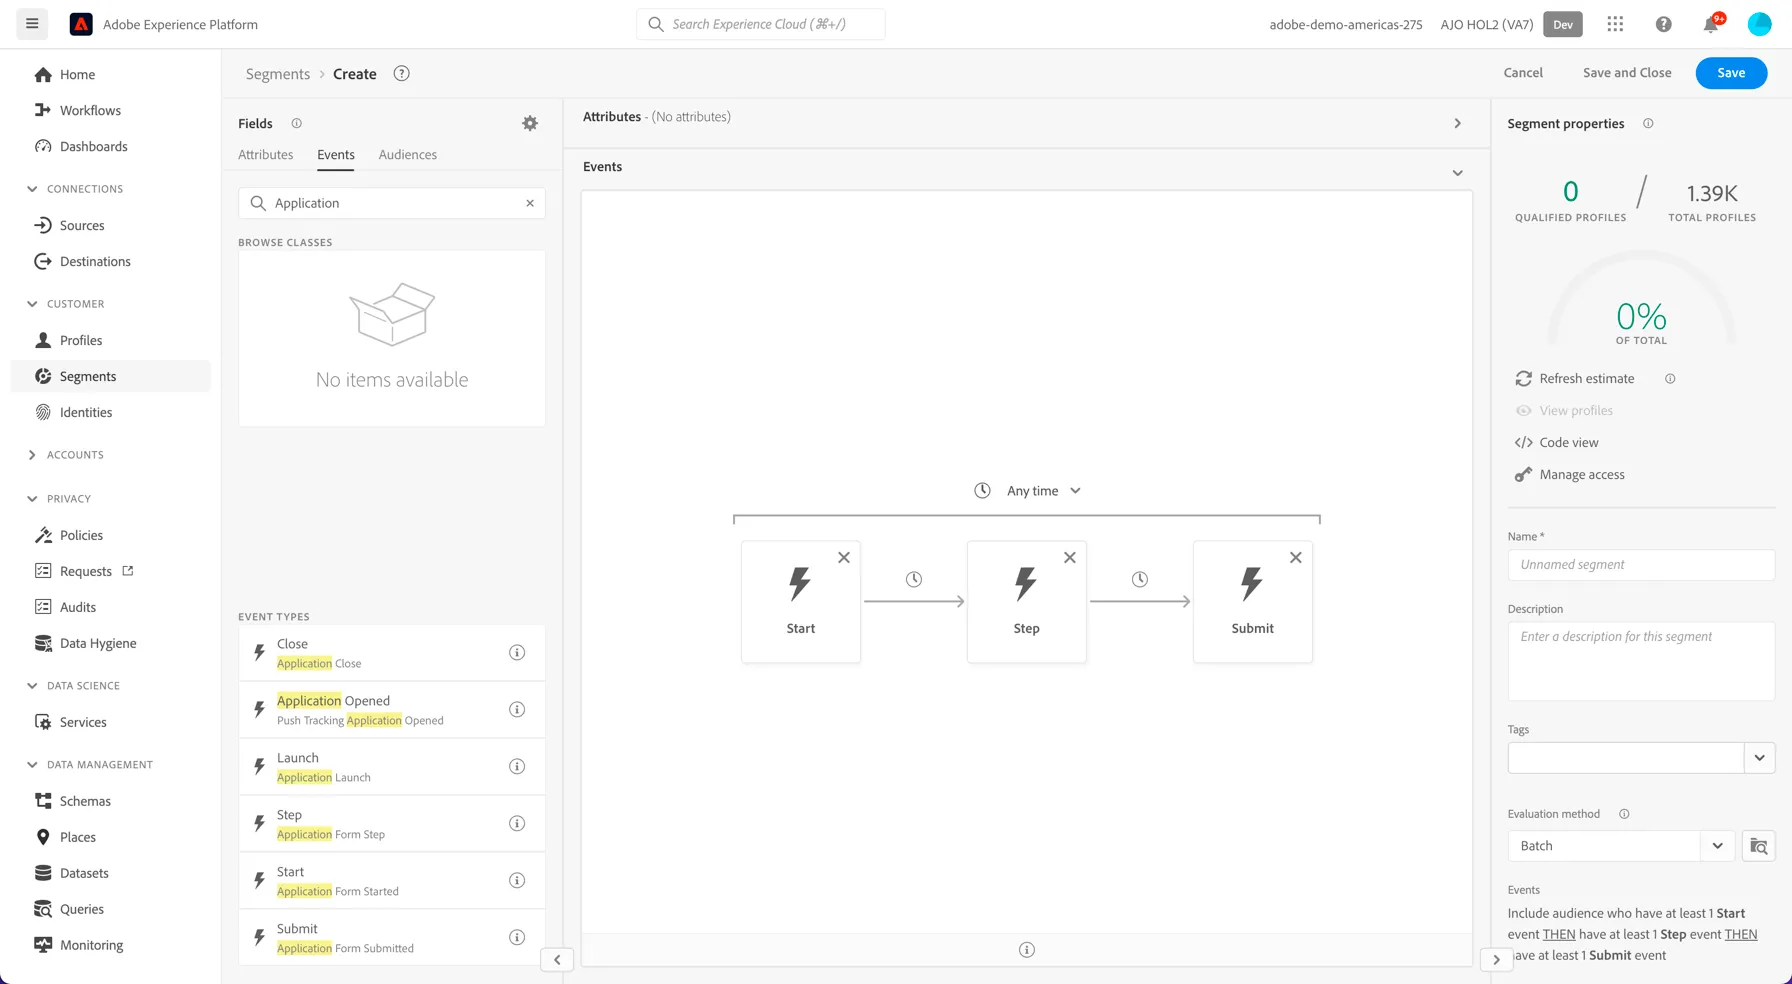Viewport: 1792px width, 984px height.
Task: Set time constraint between Start and Step
Action: coord(914,579)
